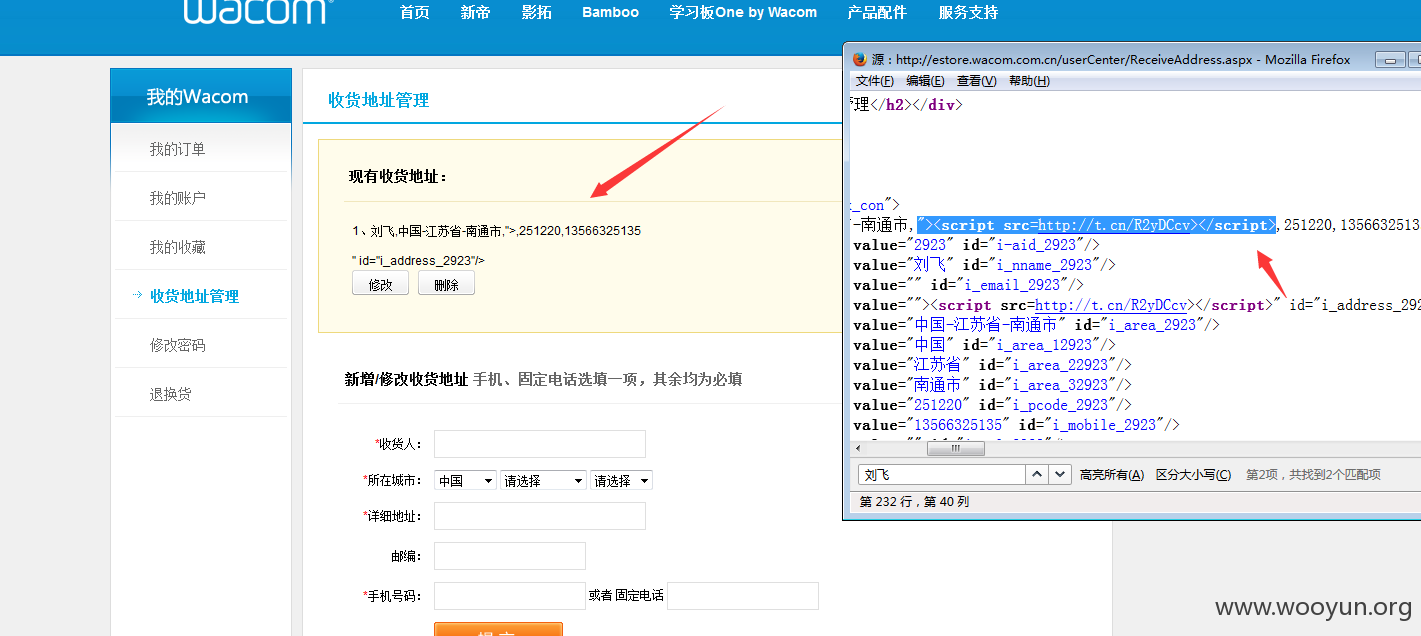Screen dimensions: 1421x636
Task: Focus the 邮编 input field
Action: [x=510, y=556]
